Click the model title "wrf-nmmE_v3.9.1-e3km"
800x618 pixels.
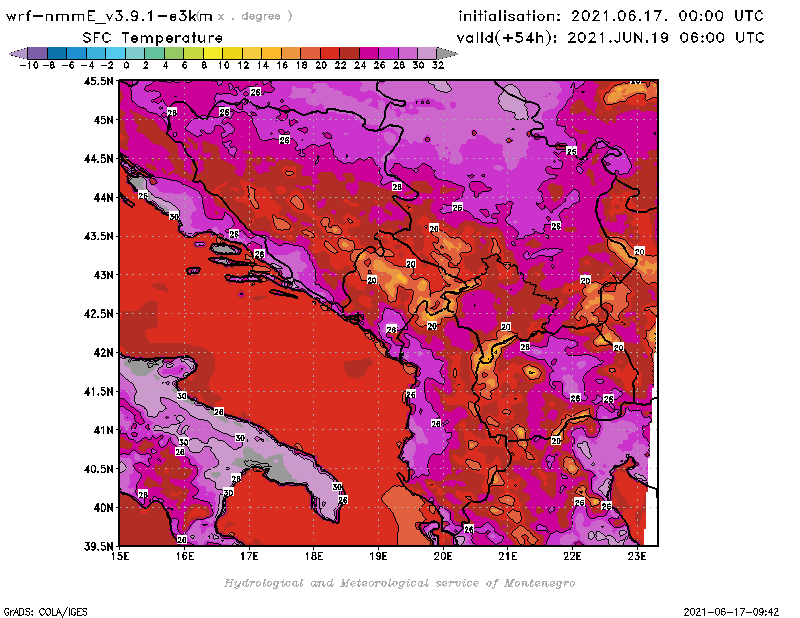point(109,16)
